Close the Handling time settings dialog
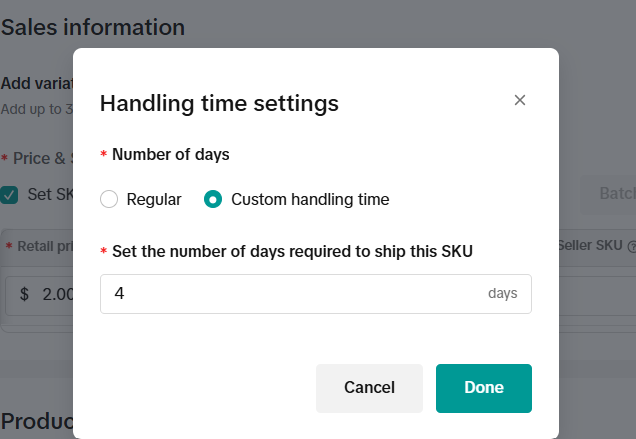The height and width of the screenshot is (439, 636). pyautogui.click(x=519, y=100)
